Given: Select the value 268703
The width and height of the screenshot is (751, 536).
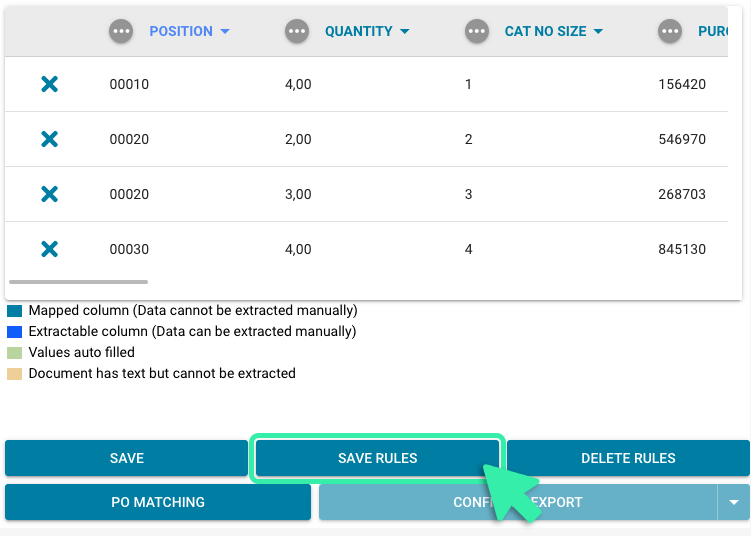Looking at the screenshot, I should click(x=682, y=194).
